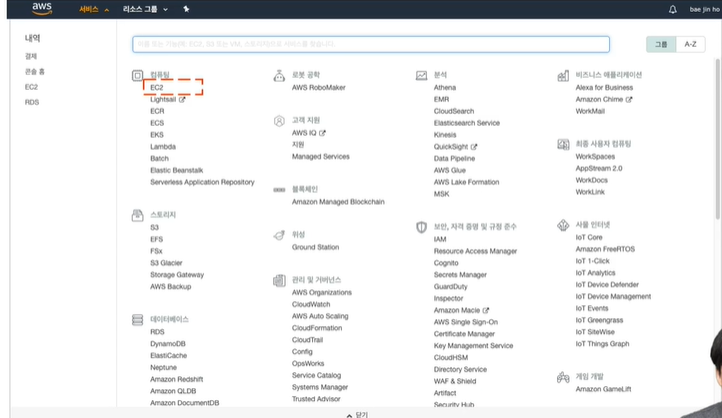
Task: Click the pin shortcut icon in top bar
Action: click(x=186, y=9)
